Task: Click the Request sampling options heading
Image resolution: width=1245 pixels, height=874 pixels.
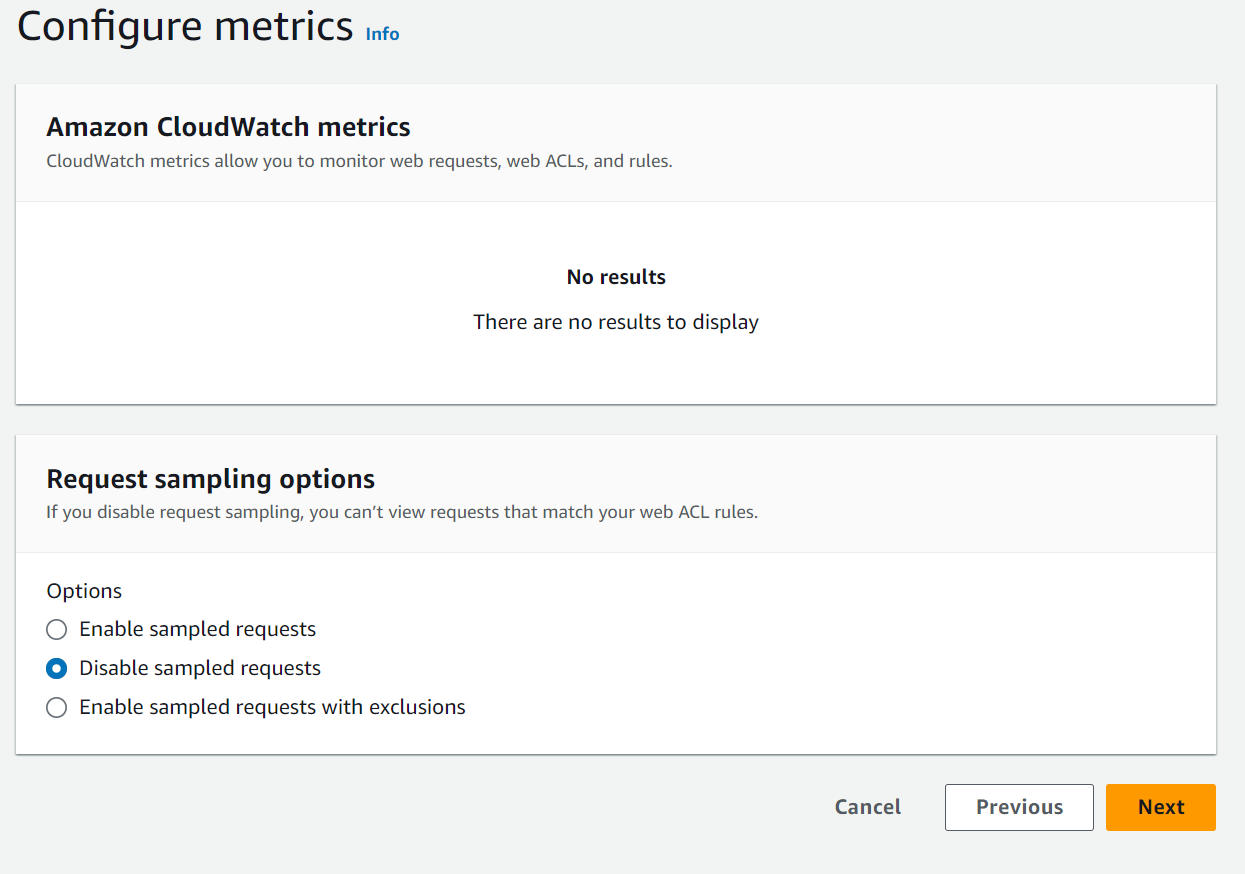Action: coord(211,478)
